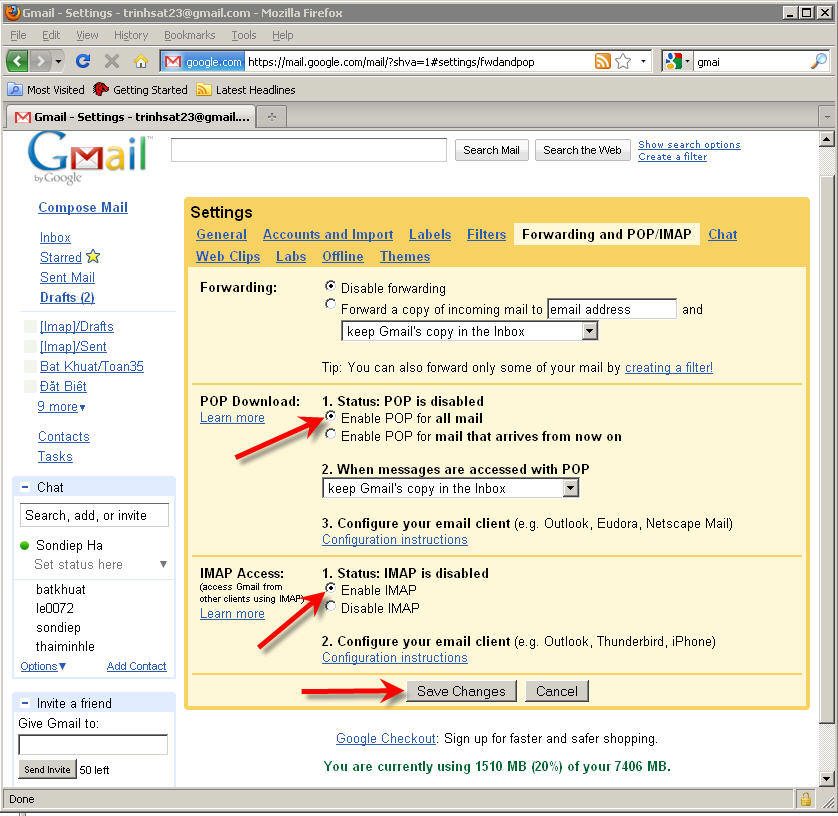The image size is (838, 816).
Task: Click the forwarding email address field
Action: click(x=612, y=309)
